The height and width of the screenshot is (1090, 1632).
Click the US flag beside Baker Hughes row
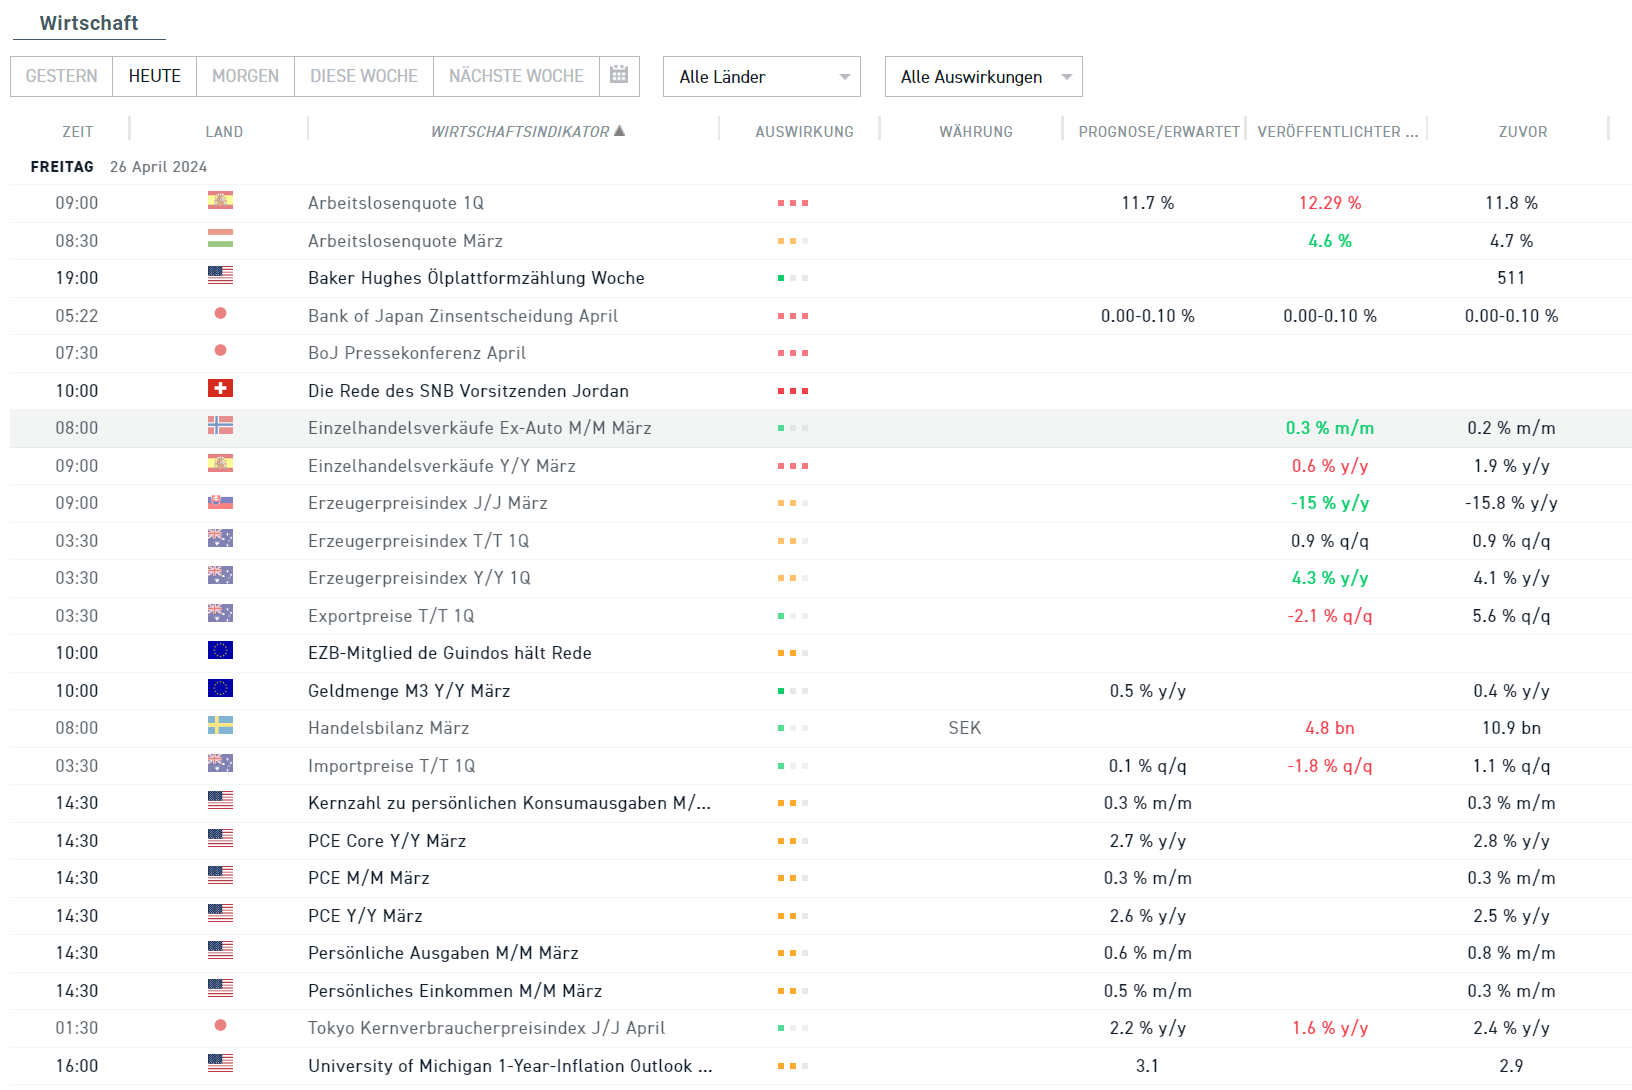220,276
